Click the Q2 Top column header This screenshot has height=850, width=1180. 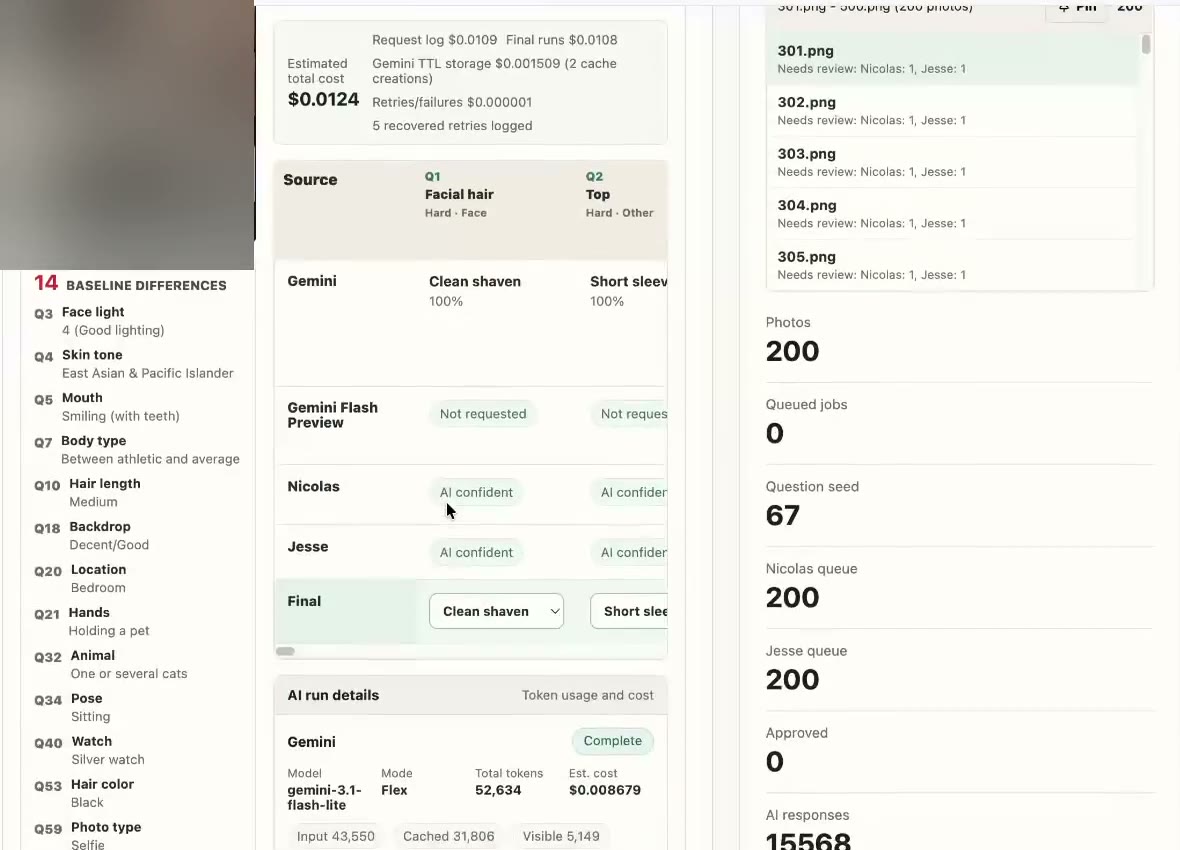619,194
